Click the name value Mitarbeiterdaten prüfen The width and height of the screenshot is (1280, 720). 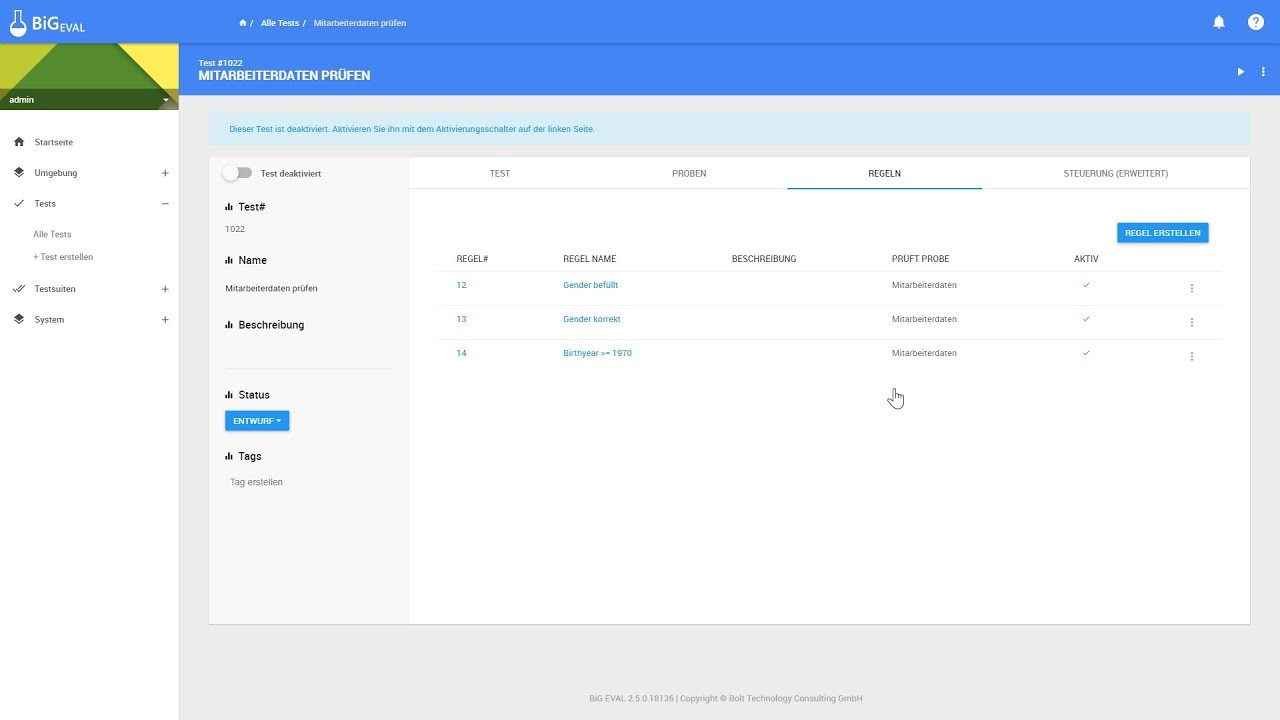pyautogui.click(x=272, y=288)
